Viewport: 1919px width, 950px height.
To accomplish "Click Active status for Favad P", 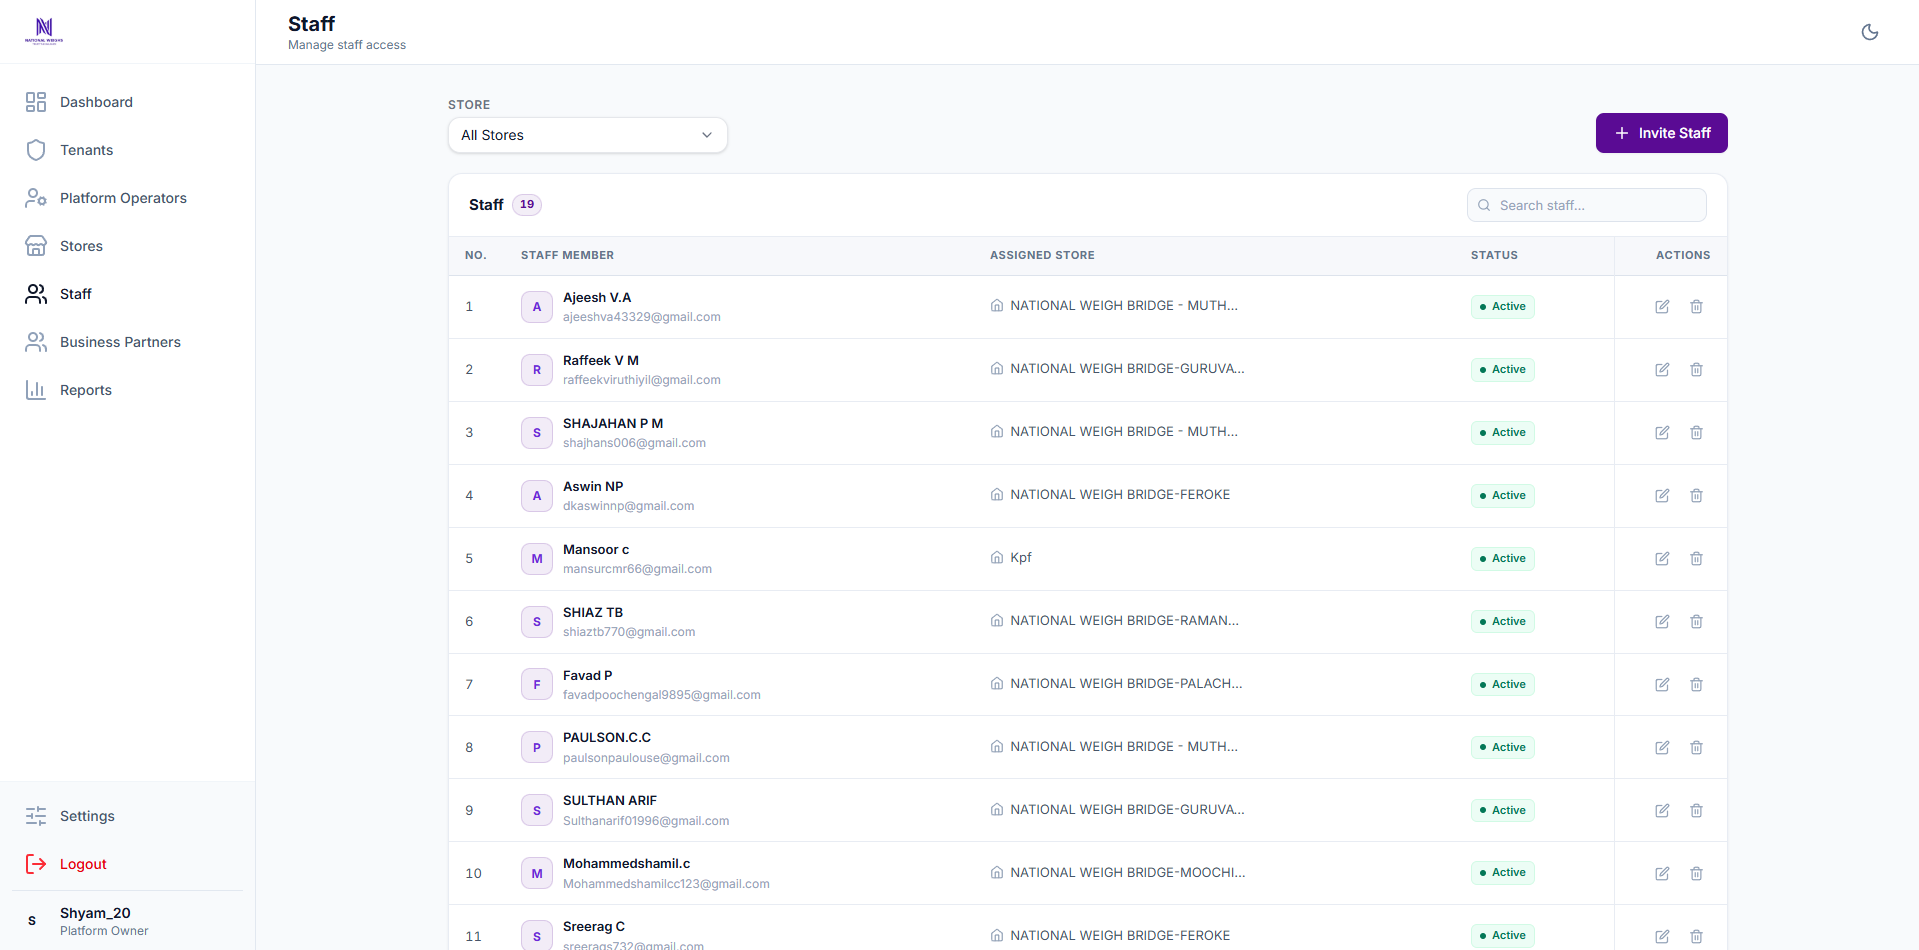I will (1502, 685).
